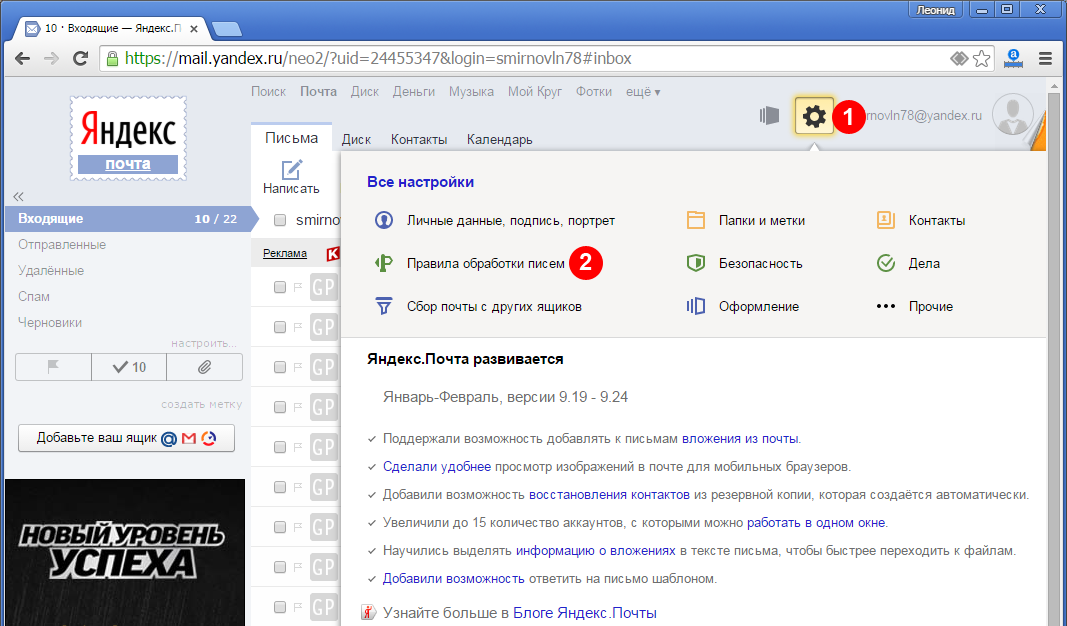Tick checkbox of first GP message

pyautogui.click(x=280, y=287)
